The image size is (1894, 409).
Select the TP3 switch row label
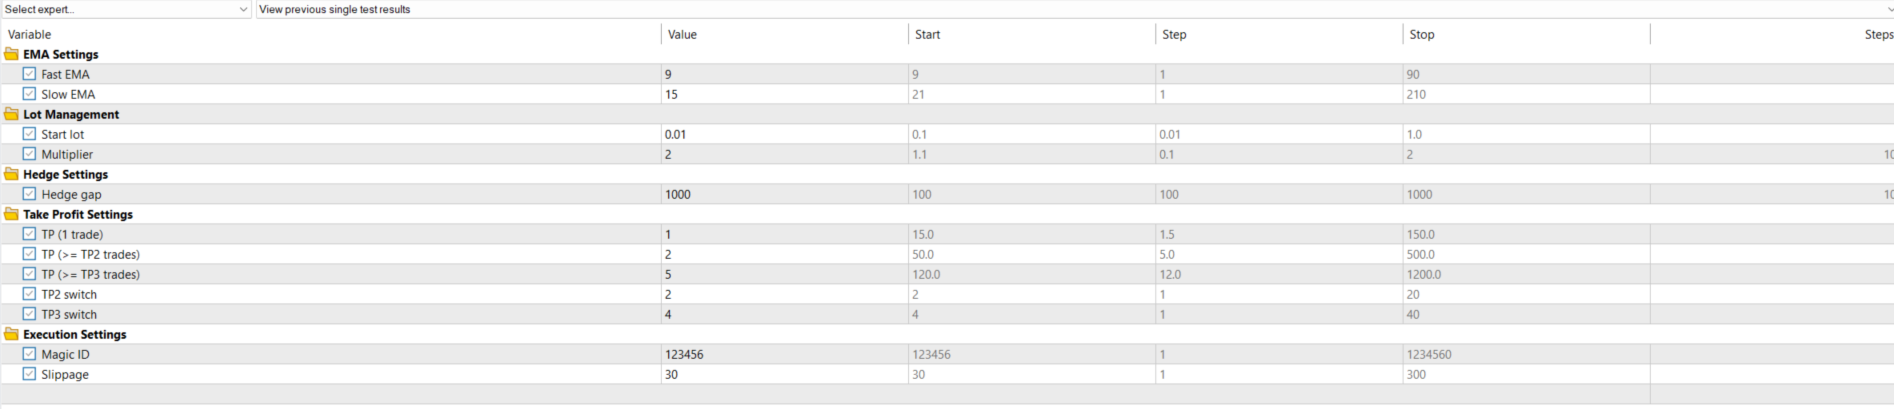69,314
